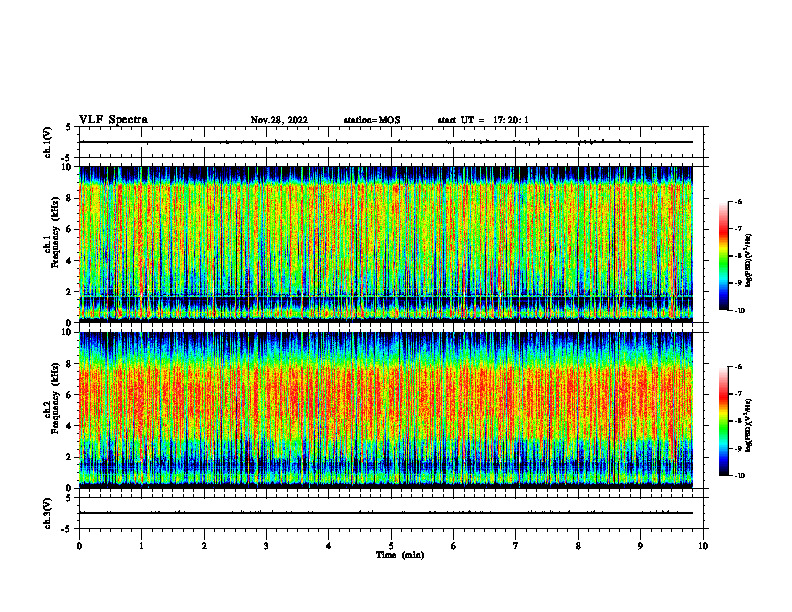792x612 pixels.
Task: Click the time axis tick label "6"
Action: (x=454, y=546)
